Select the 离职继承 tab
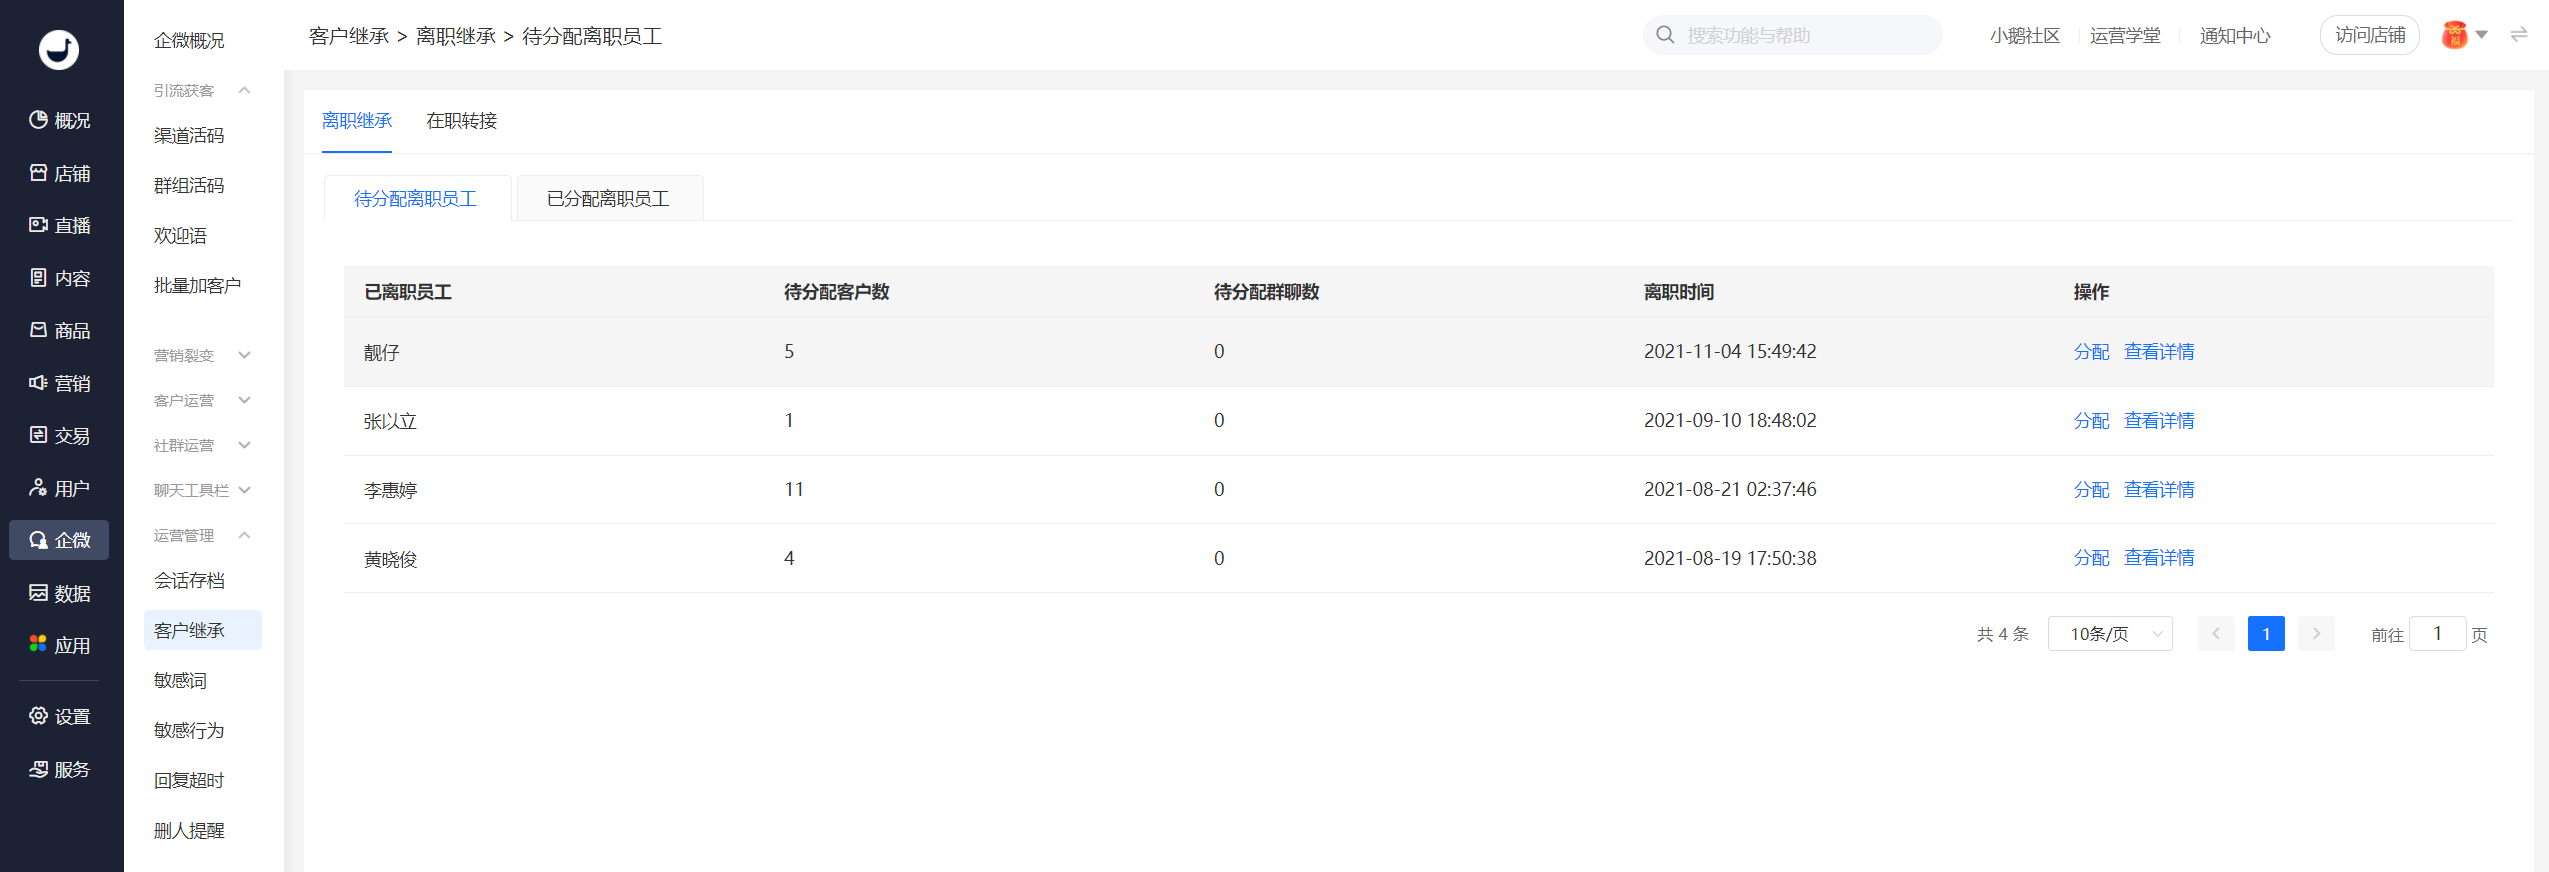The image size is (2549, 872). coord(357,121)
